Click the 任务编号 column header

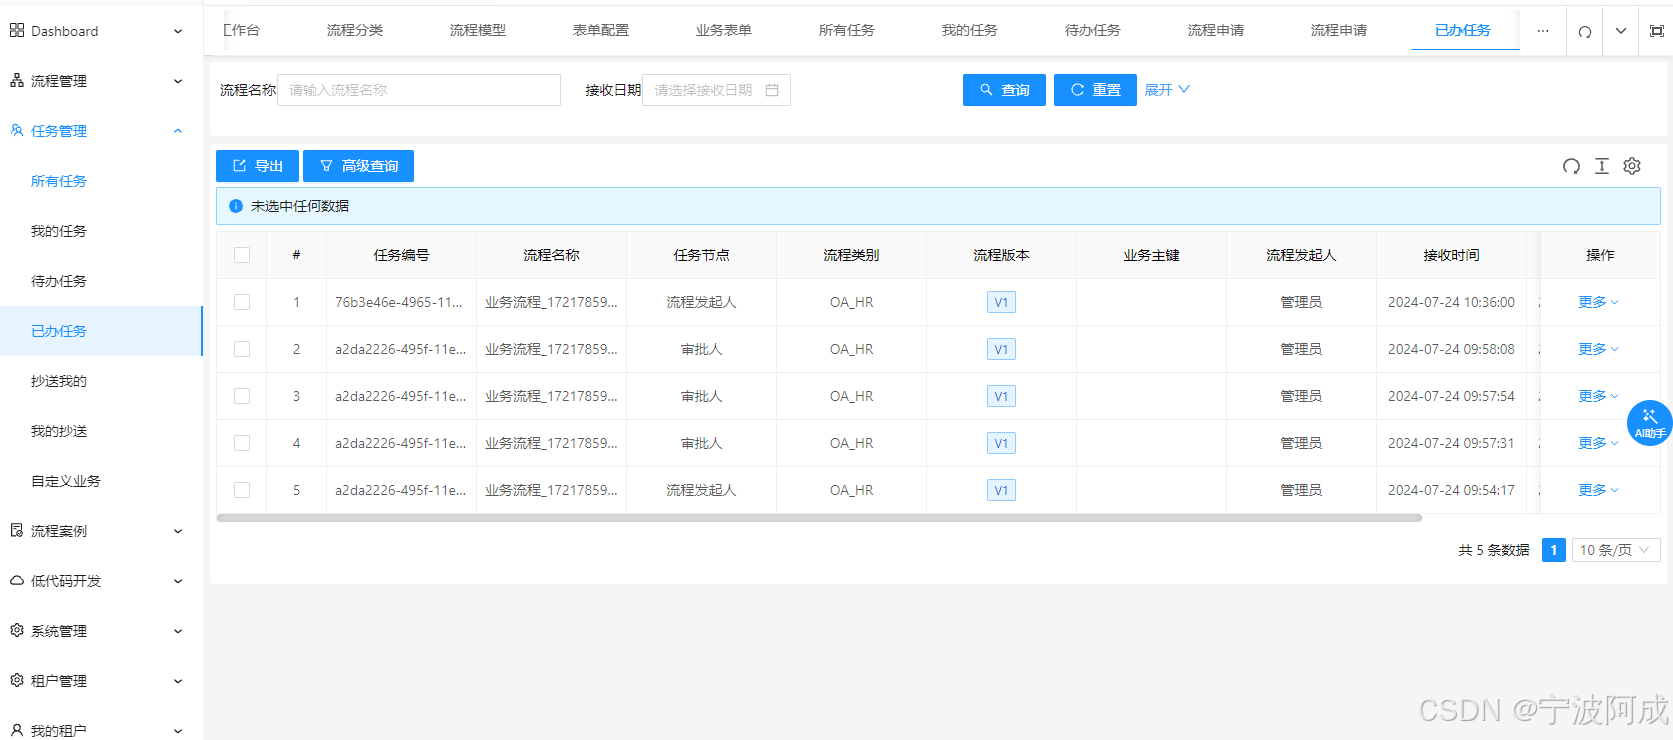pyautogui.click(x=401, y=255)
